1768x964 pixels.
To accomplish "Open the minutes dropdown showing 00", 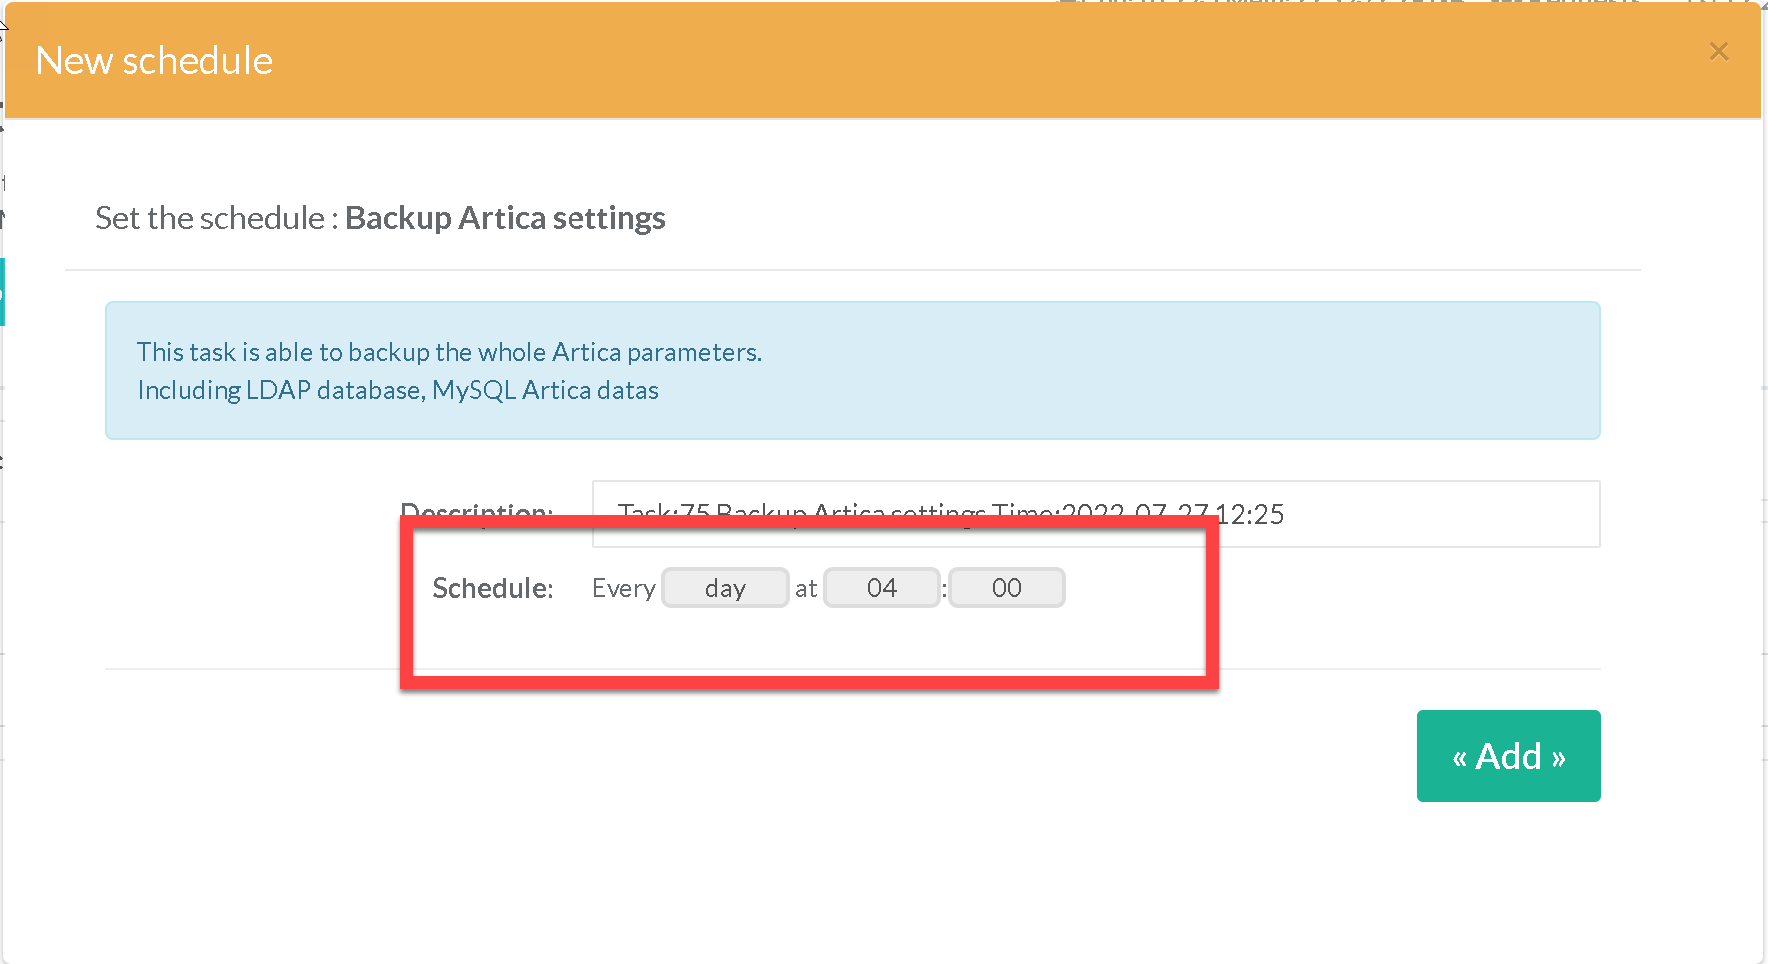I will click(1006, 588).
